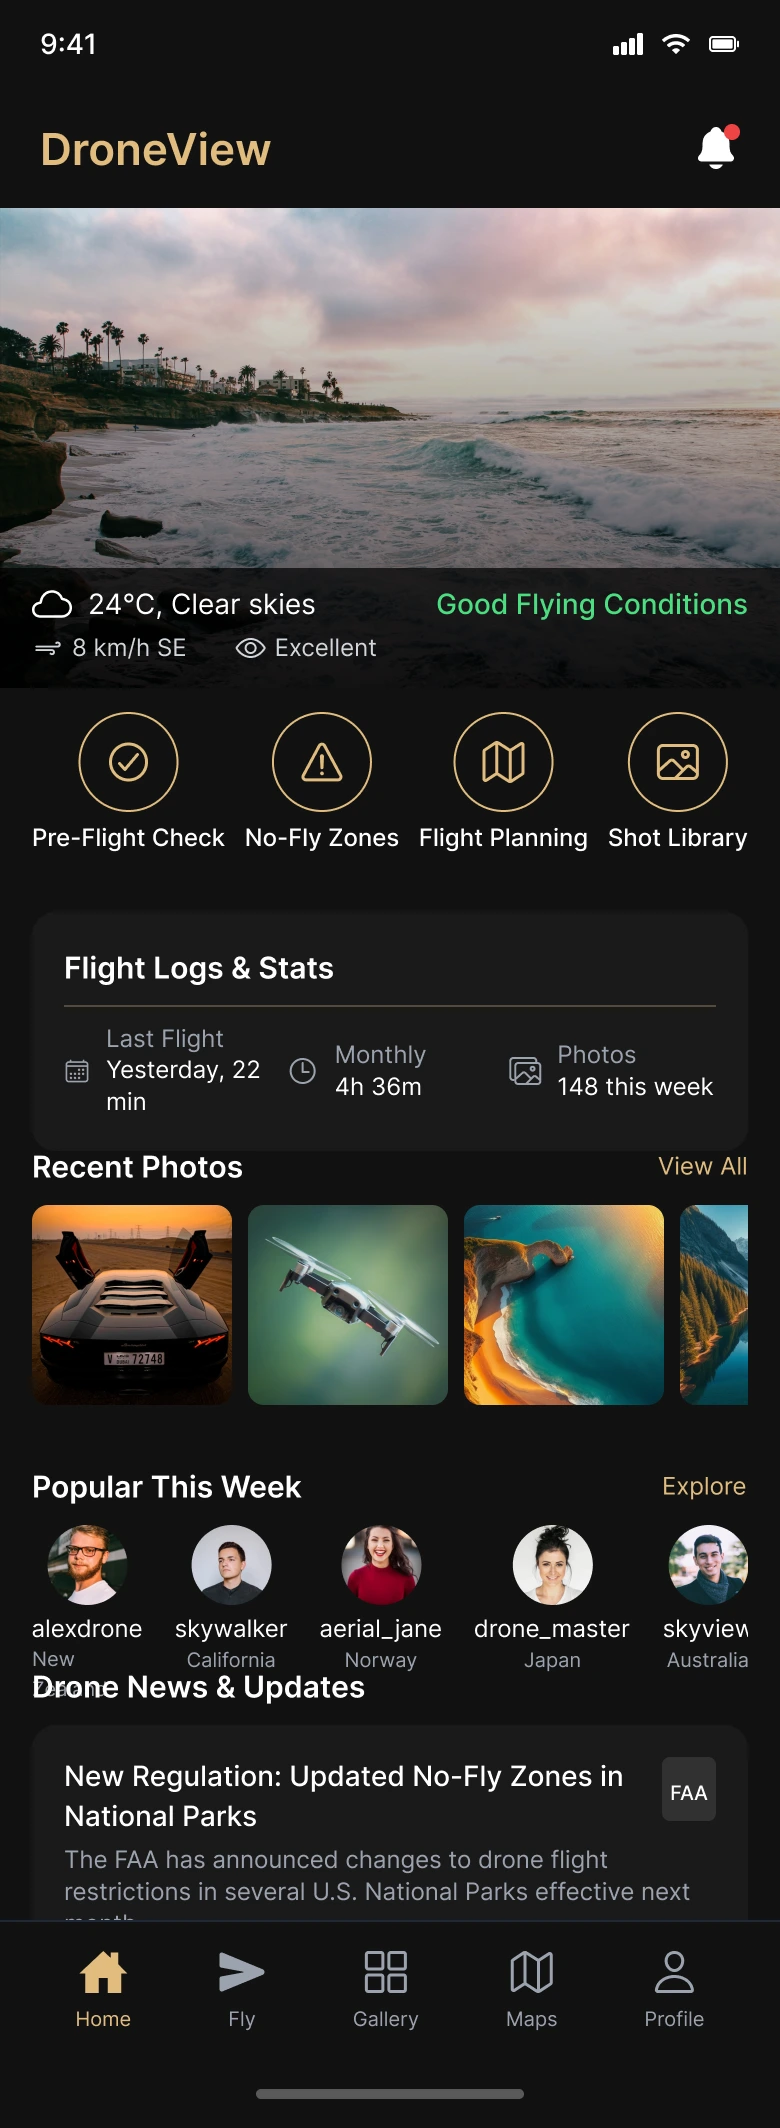Open the New Regulation news headline
The image size is (780, 2128).
pyautogui.click(x=344, y=1795)
